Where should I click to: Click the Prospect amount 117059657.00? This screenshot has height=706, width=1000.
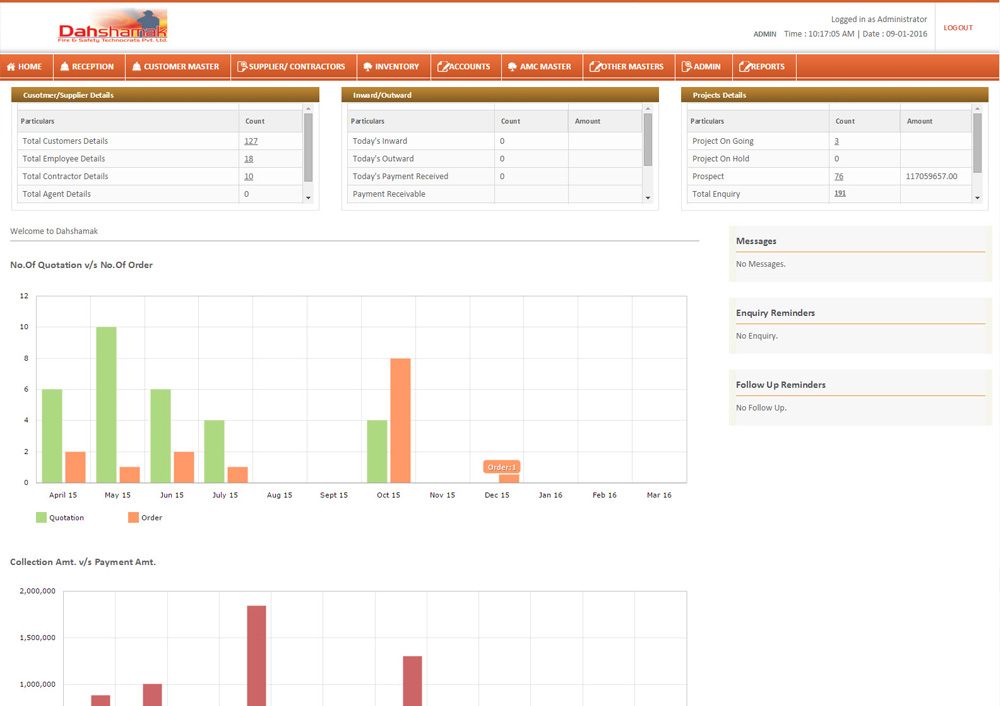931,177
